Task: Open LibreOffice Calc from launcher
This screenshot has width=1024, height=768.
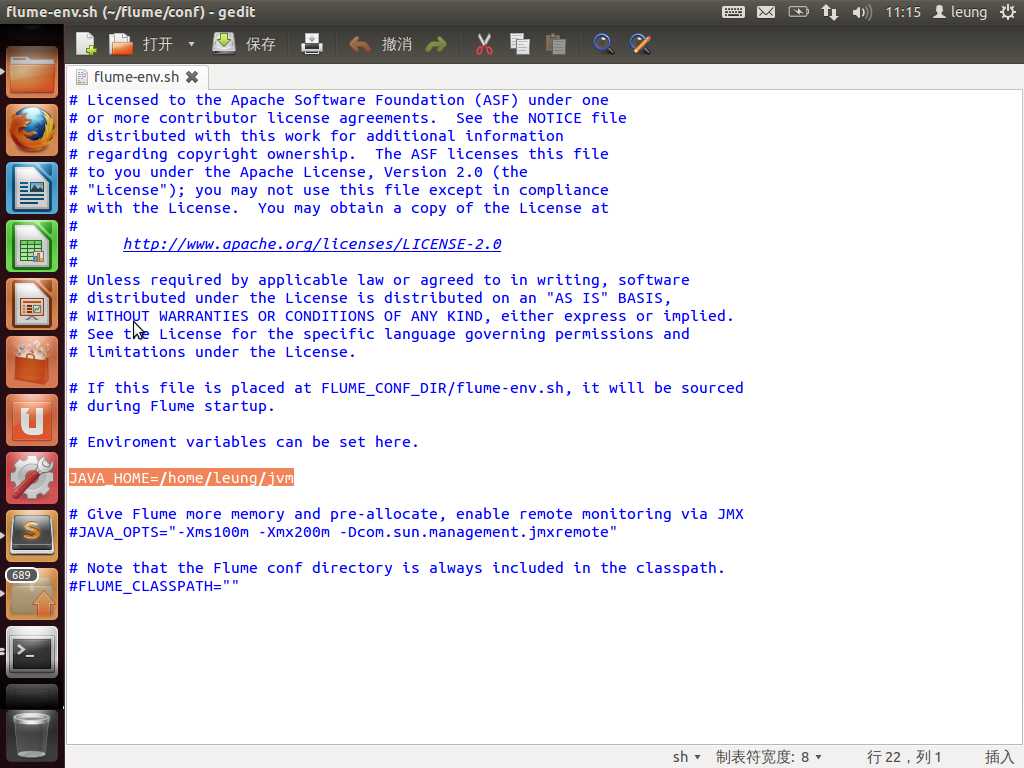Action: pyautogui.click(x=31, y=246)
